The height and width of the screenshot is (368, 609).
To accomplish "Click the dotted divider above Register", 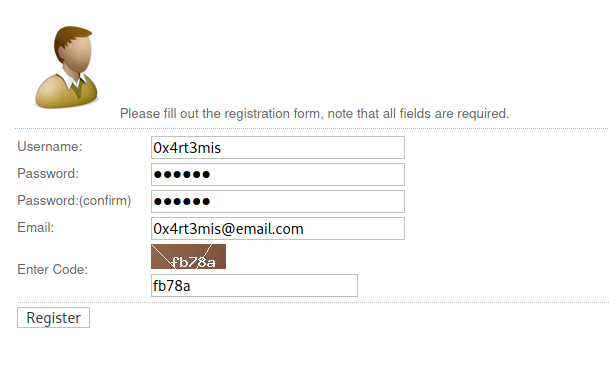I will (313, 302).
